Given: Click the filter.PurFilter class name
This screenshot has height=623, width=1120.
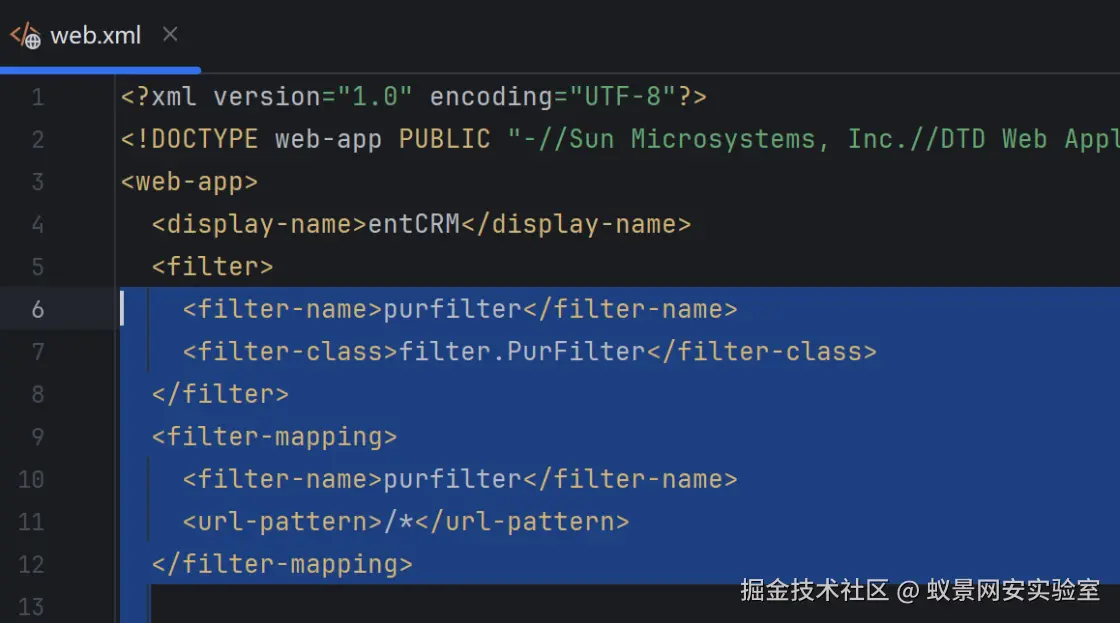Looking at the screenshot, I should pos(522,352).
